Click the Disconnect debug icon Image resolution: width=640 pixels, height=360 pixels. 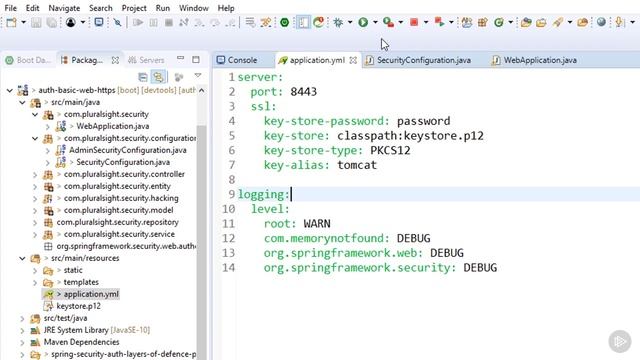(184, 22)
